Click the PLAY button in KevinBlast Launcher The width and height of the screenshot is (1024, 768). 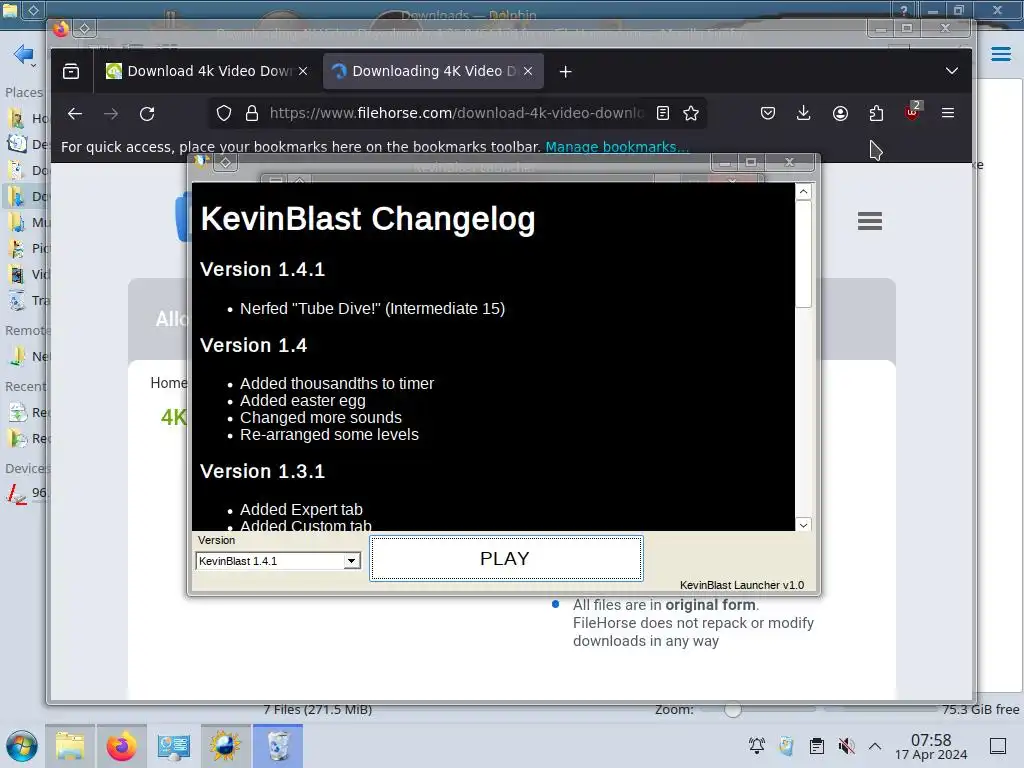506,558
